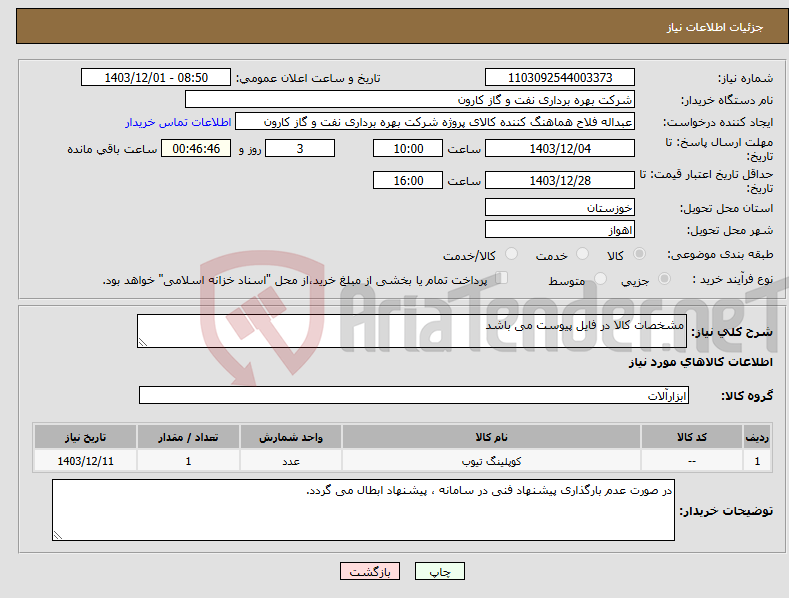The width and height of the screenshot is (789, 598).
Task: Select the متوسط purchase type radio
Action: click(600, 278)
